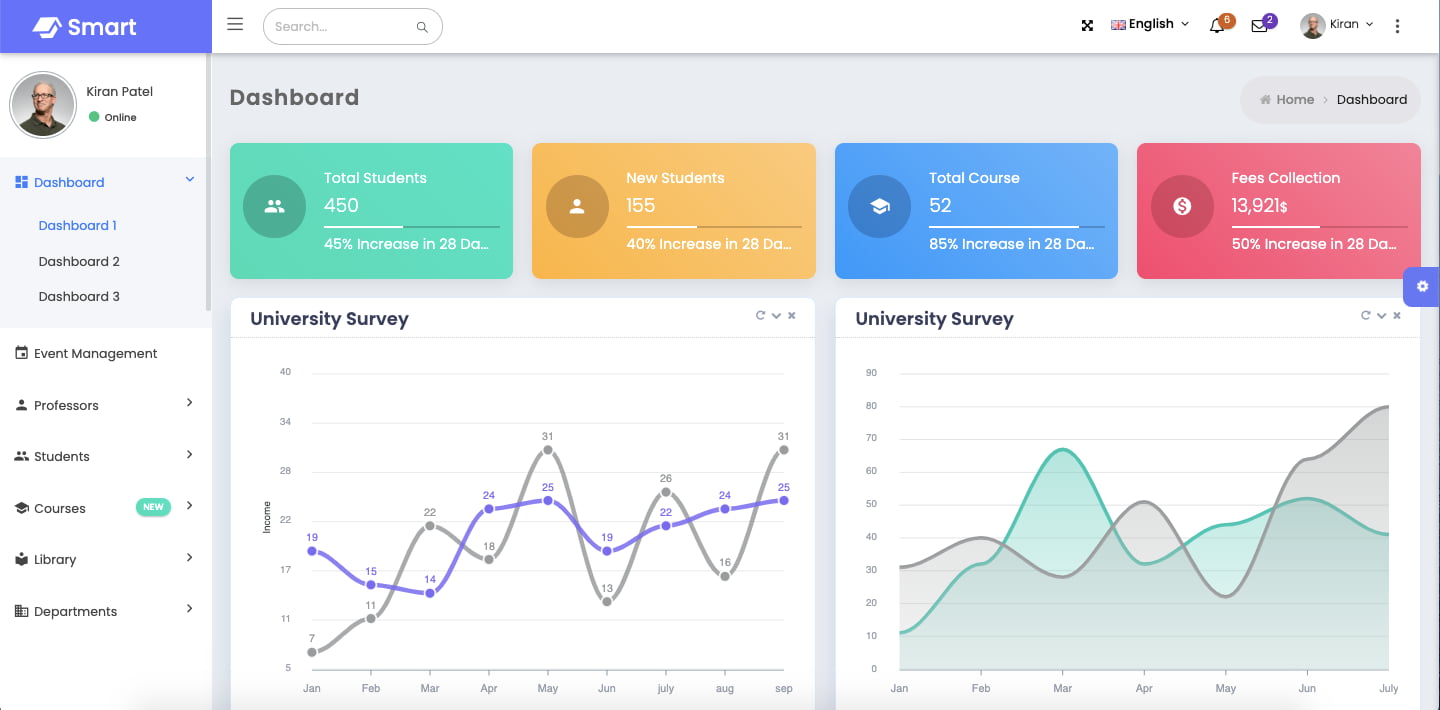1440x710 pixels.
Task: Open the messages envelope with 2 unread
Action: pos(1258,26)
